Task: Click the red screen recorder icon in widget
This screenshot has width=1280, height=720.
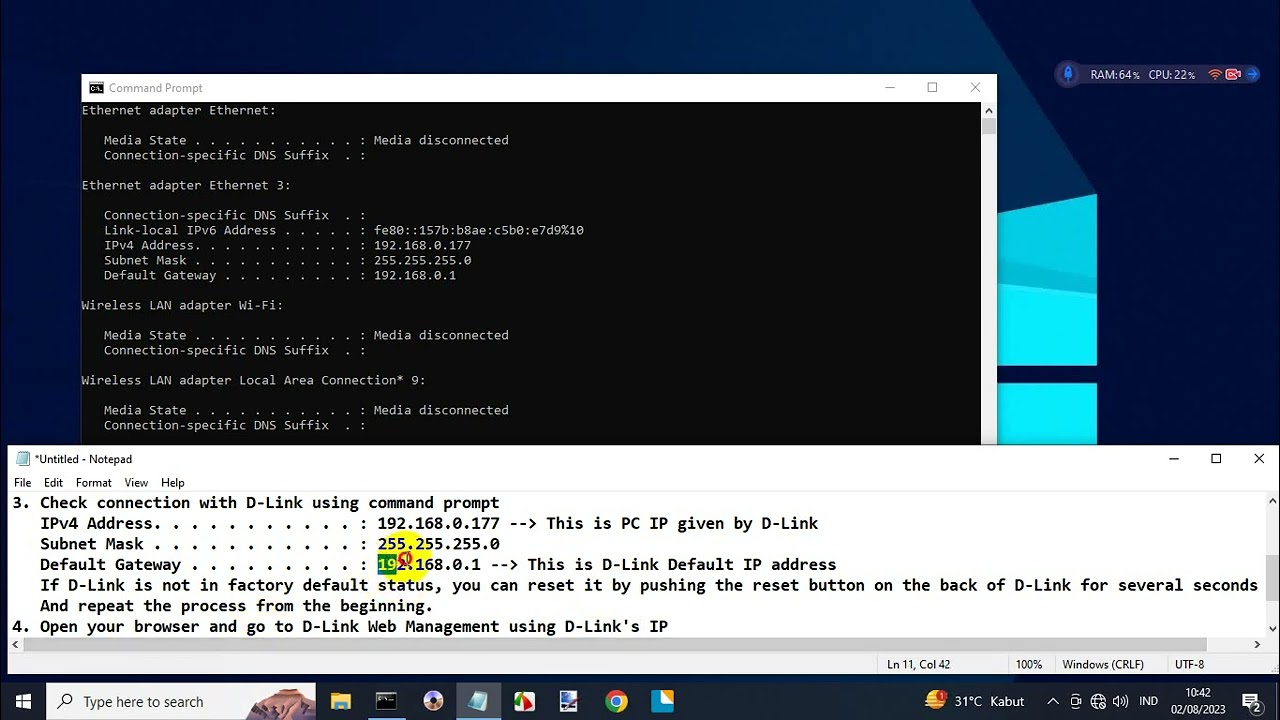Action: (1233, 74)
